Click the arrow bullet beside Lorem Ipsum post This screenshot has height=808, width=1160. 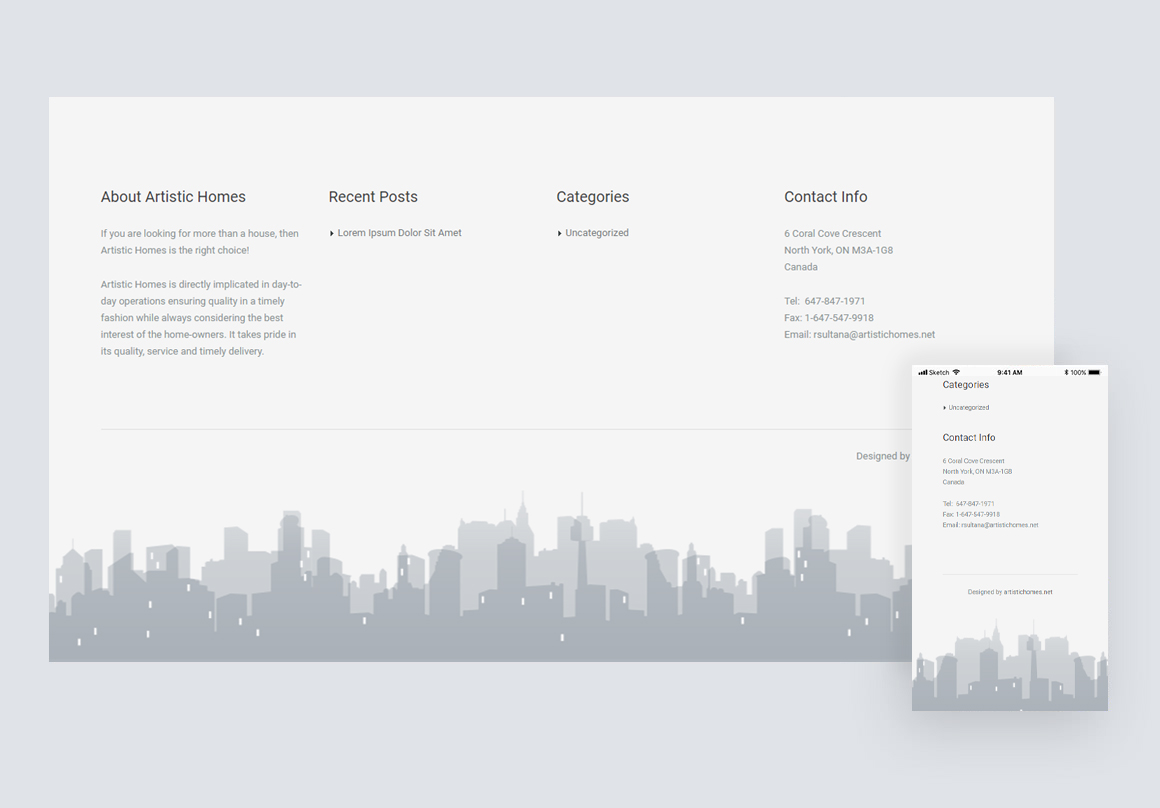(332, 234)
